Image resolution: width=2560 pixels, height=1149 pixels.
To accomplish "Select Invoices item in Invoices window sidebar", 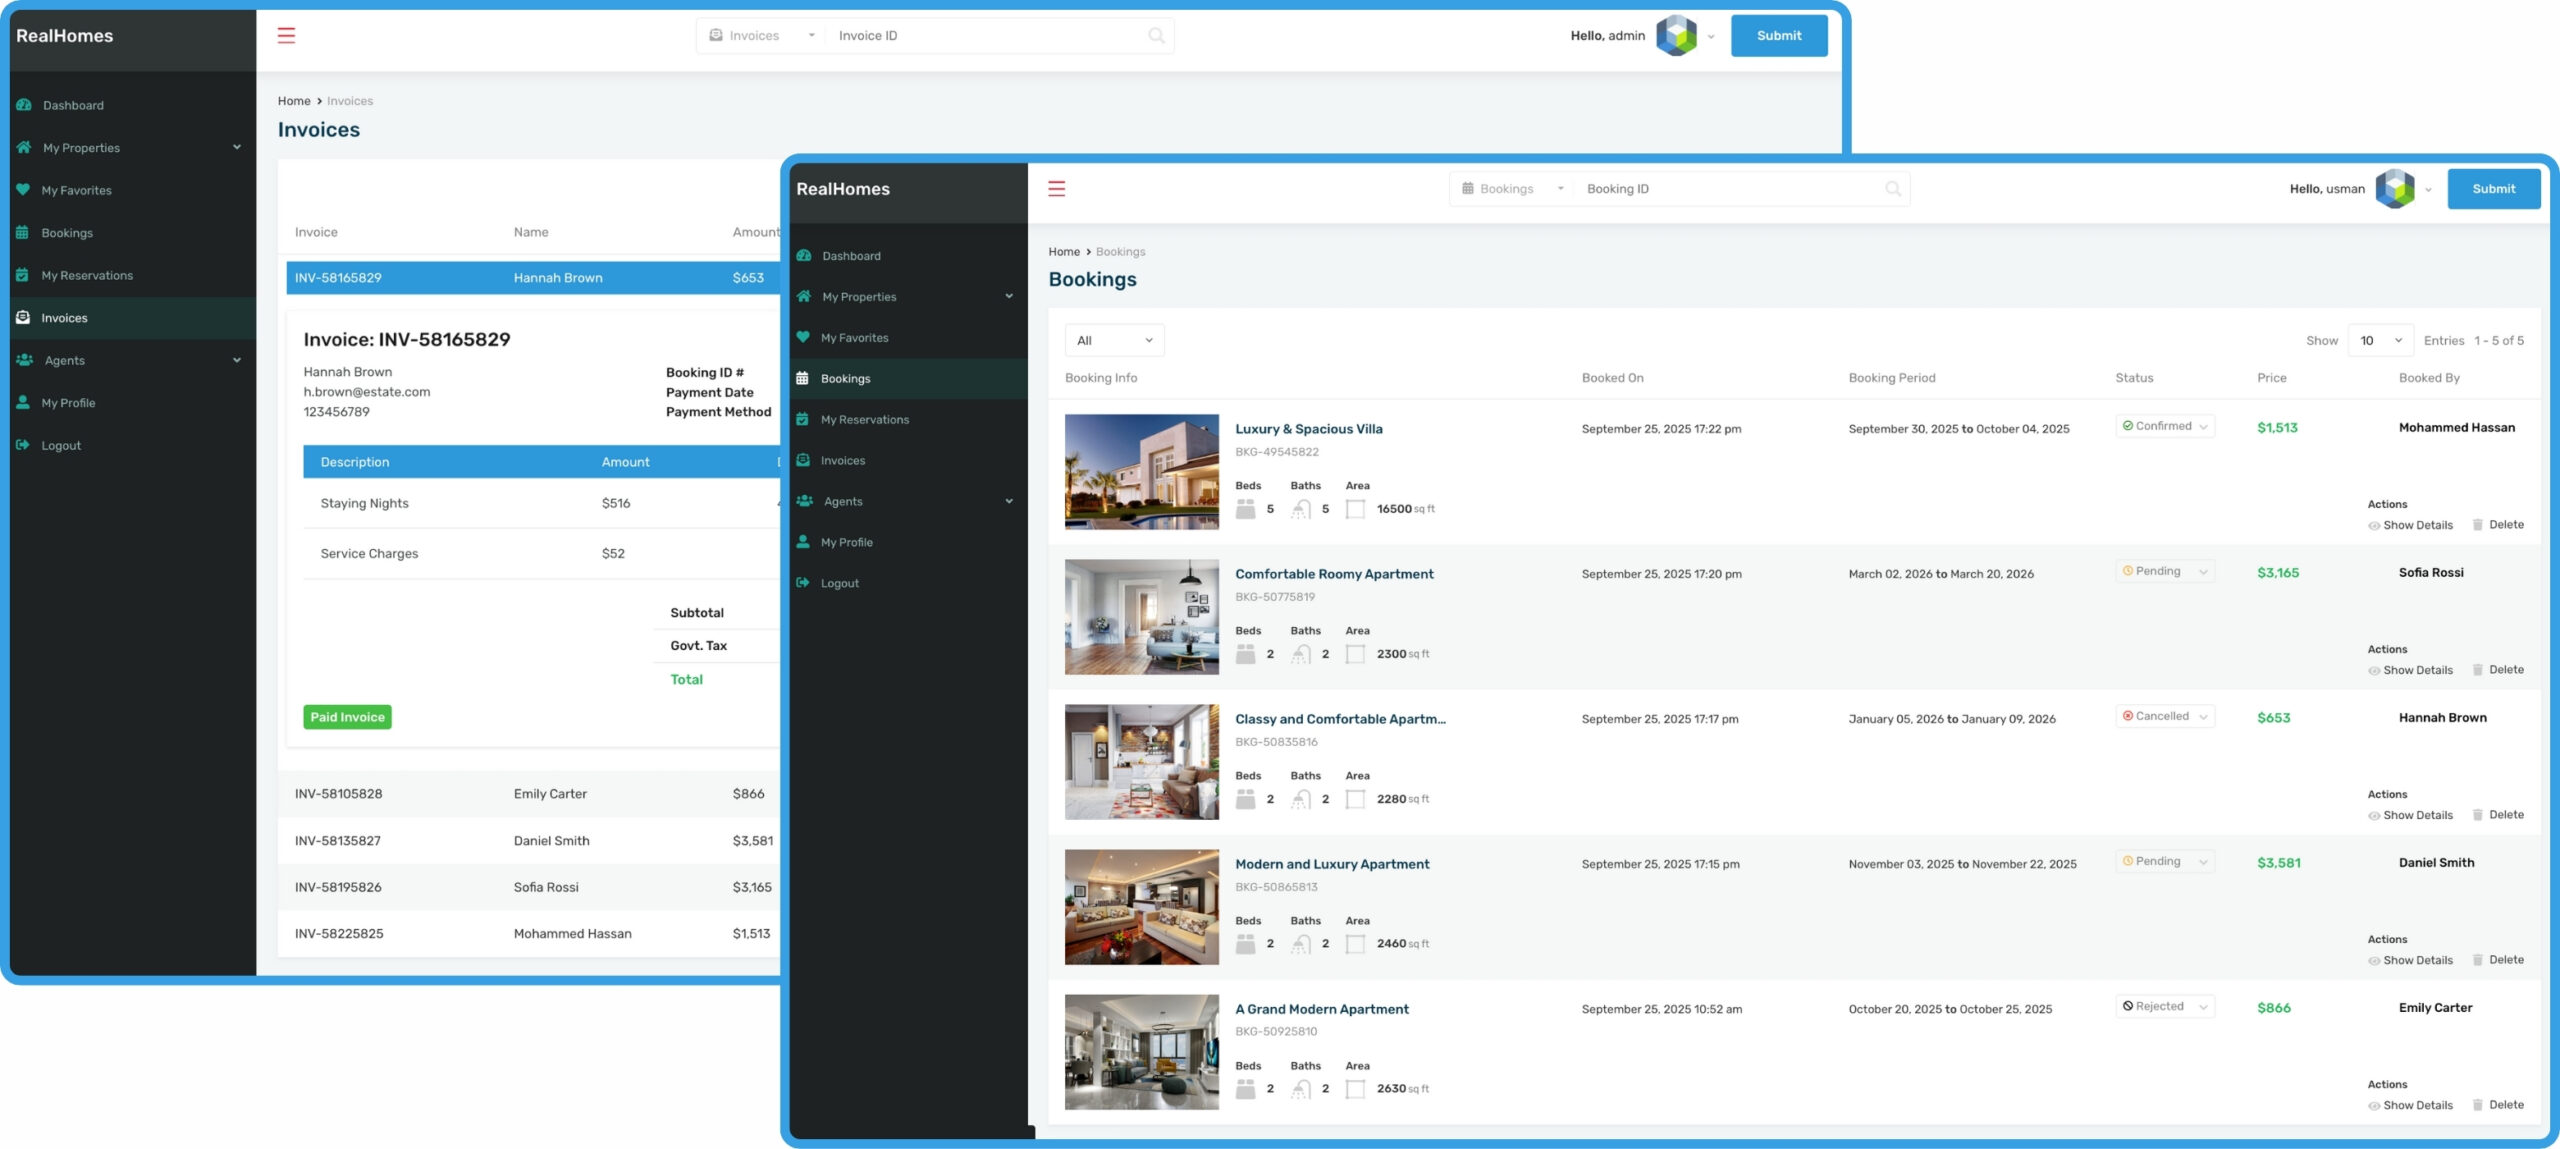I will pos(133,318).
